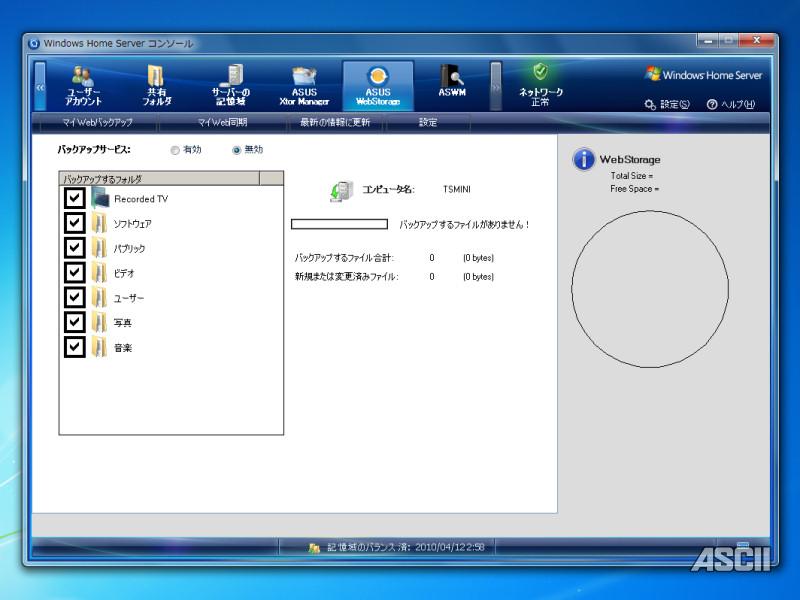Switch to the マイWeb同期 tab
Screen dimensions: 800x600
pyautogui.click(x=223, y=123)
